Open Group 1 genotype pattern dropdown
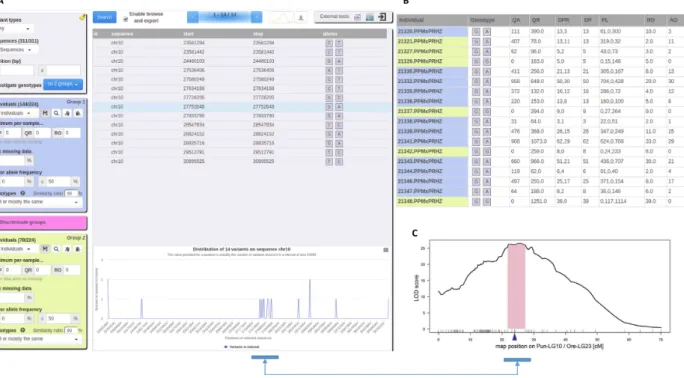Viewport: 684px width, 378px height. (40, 202)
